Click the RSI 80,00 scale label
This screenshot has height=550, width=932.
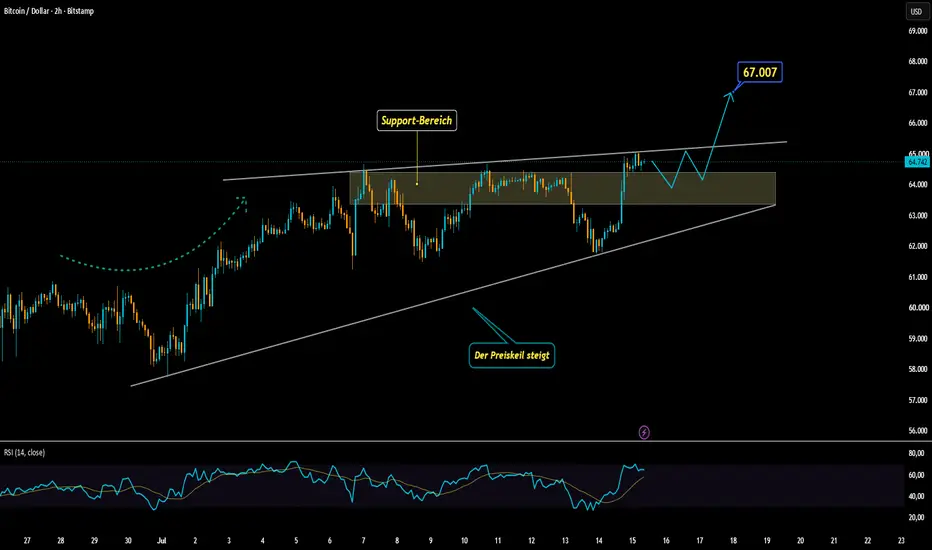click(x=917, y=453)
